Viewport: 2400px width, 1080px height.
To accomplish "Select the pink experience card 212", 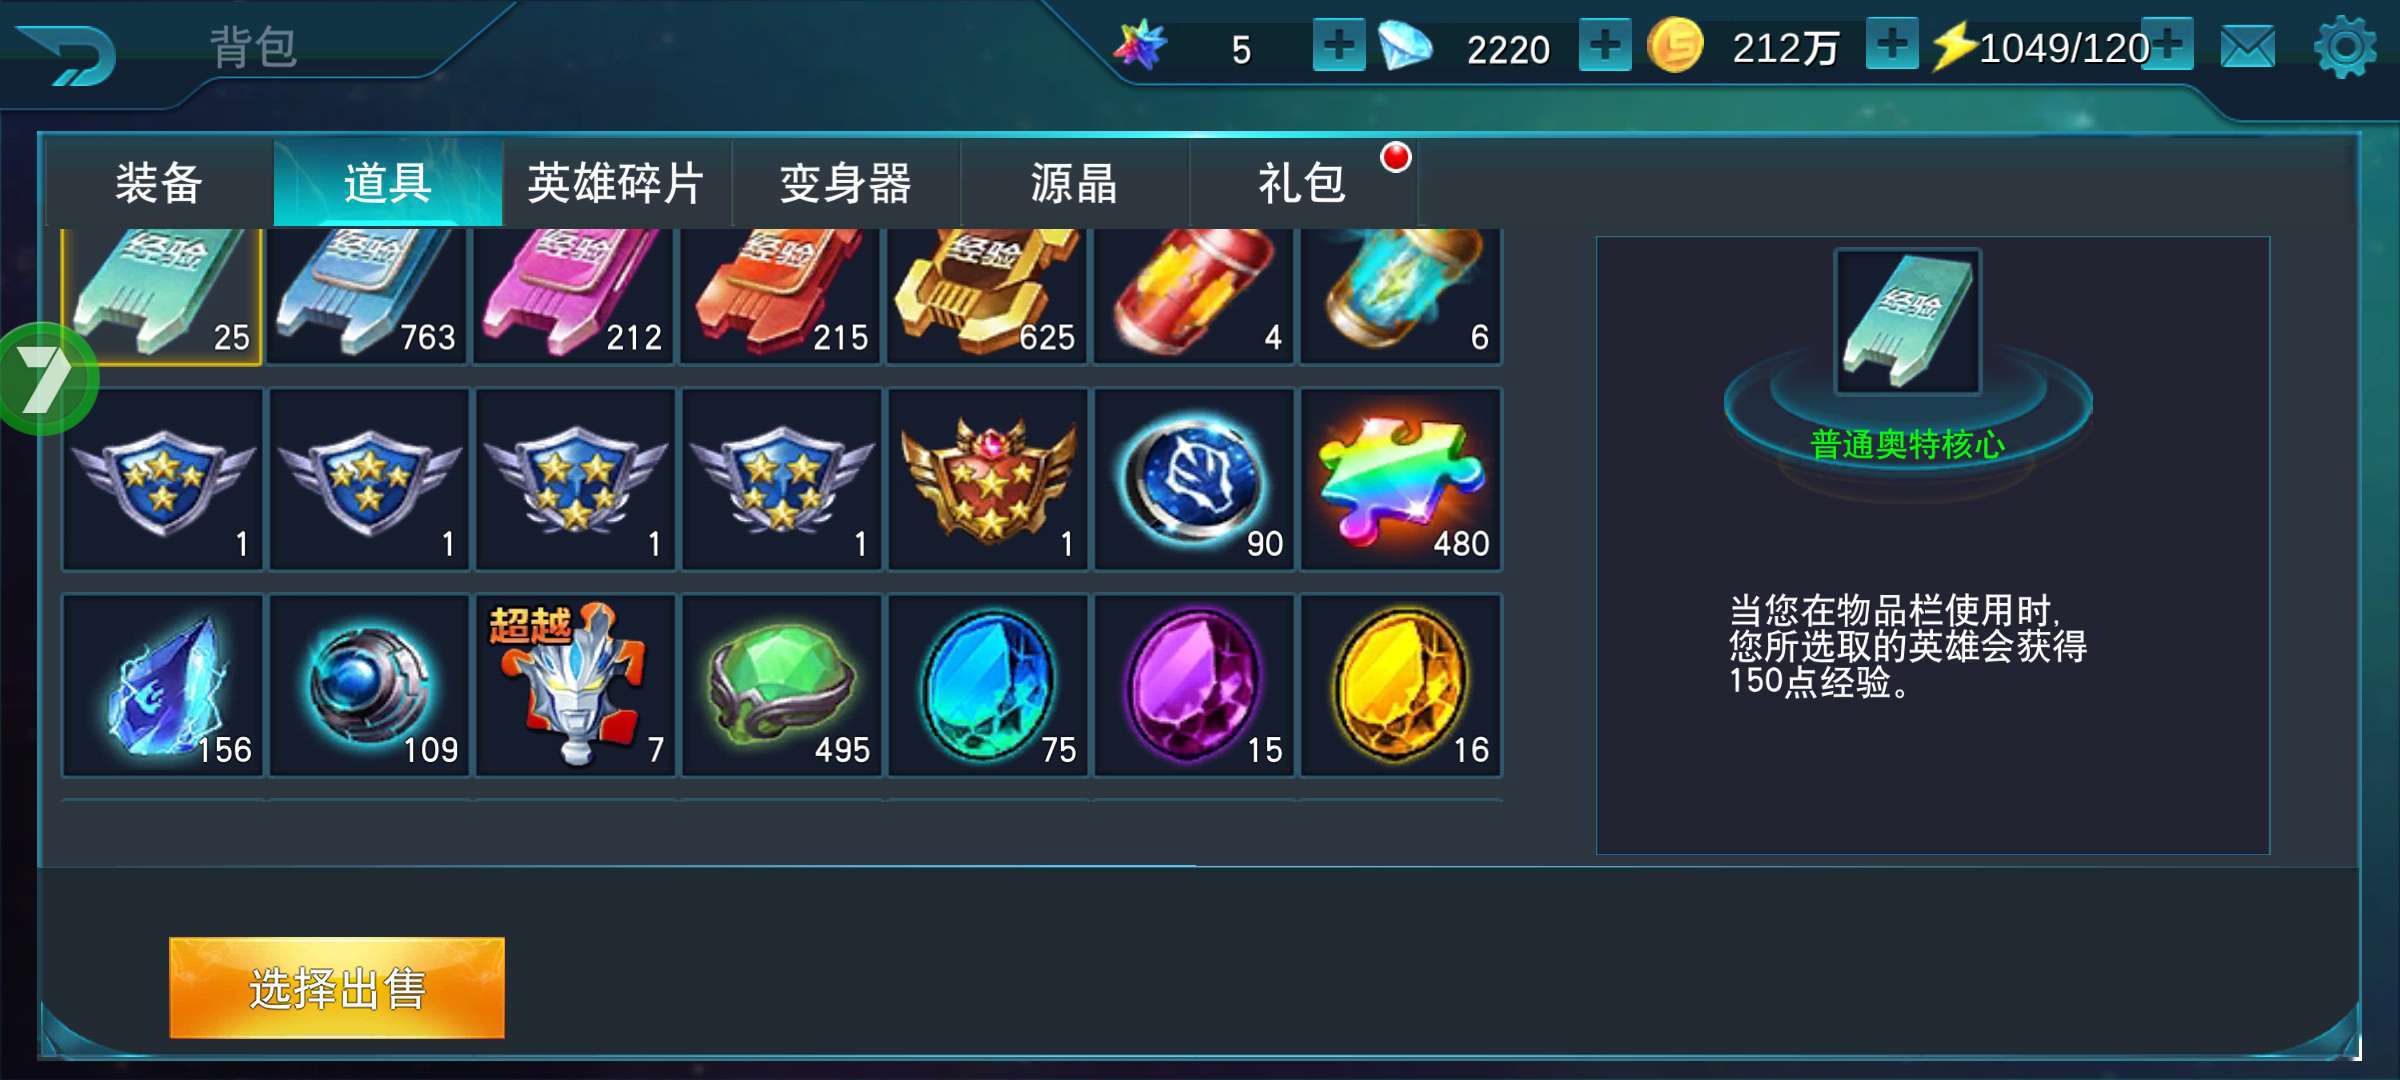I will pyautogui.click(x=574, y=296).
